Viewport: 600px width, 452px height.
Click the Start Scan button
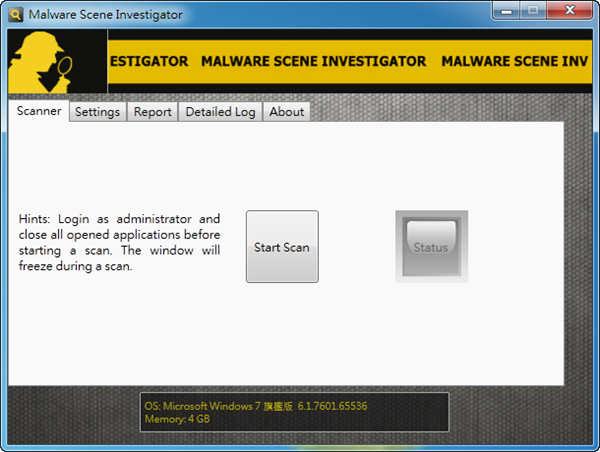click(282, 246)
